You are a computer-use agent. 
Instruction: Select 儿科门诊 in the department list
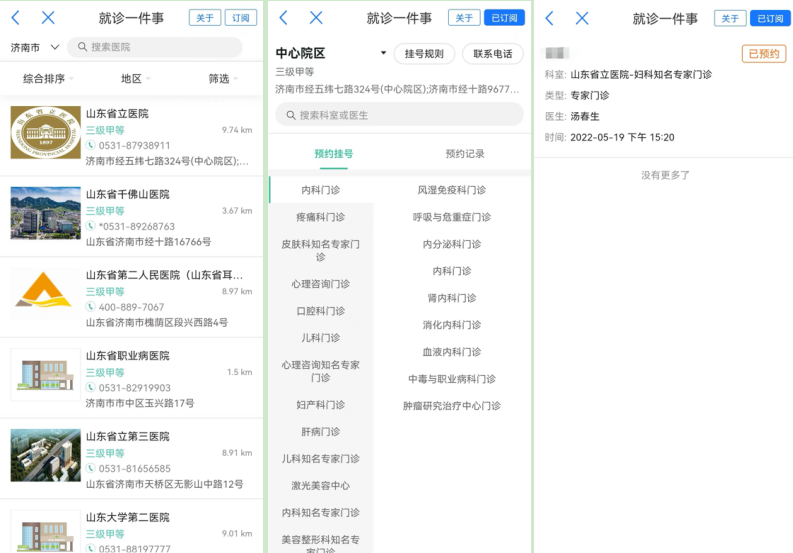coord(320,338)
